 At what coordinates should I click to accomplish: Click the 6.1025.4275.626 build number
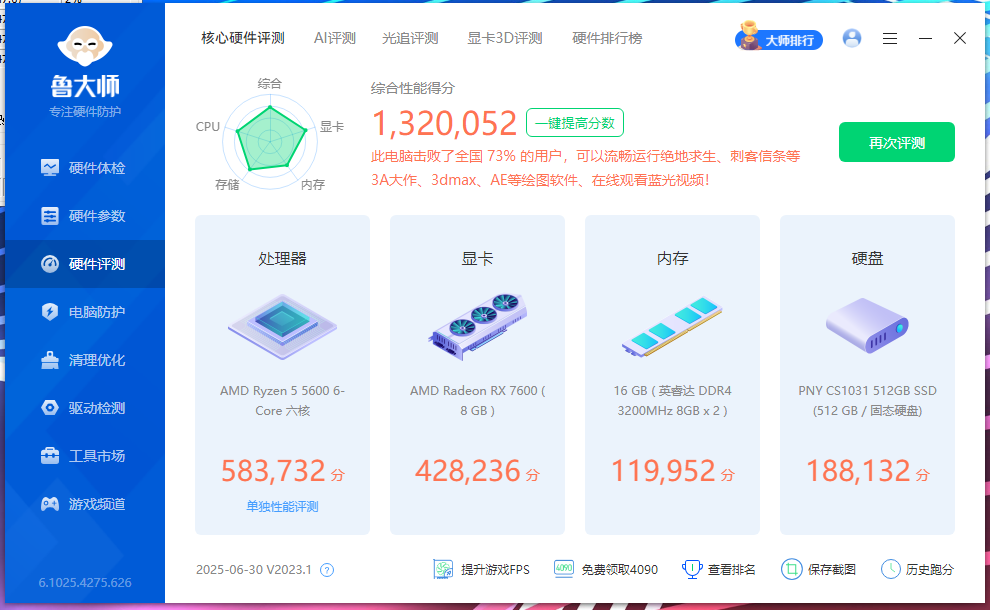(x=85, y=583)
